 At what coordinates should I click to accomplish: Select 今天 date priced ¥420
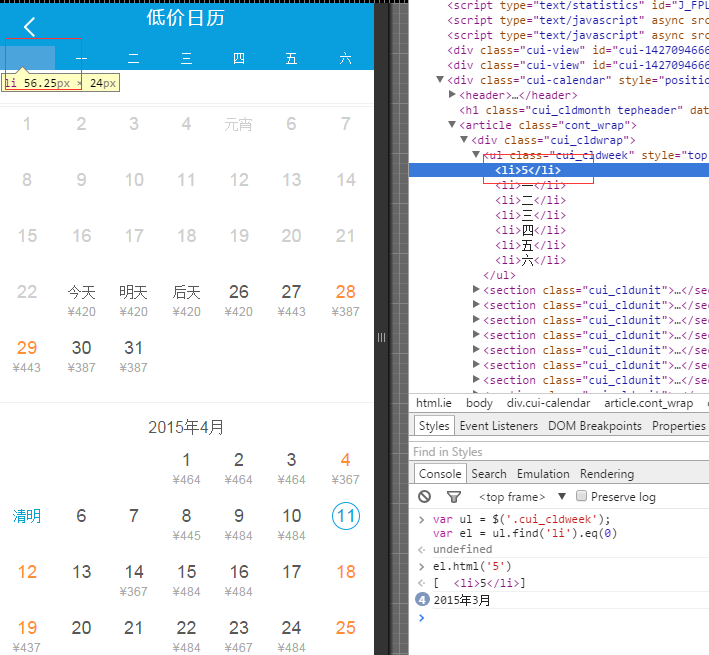tap(81, 300)
